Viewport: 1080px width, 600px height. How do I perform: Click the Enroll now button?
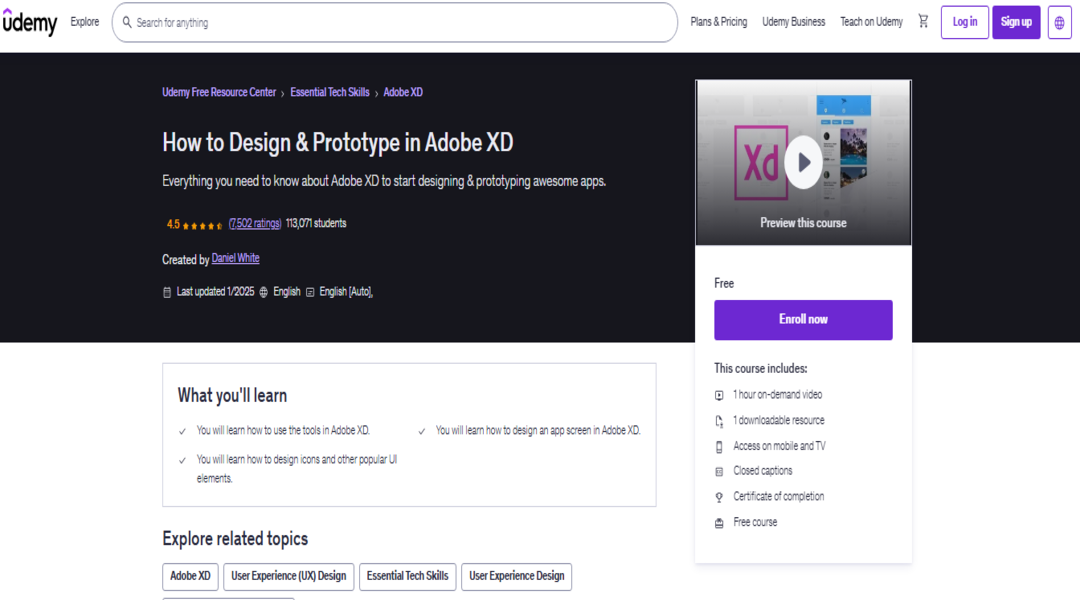pos(803,320)
